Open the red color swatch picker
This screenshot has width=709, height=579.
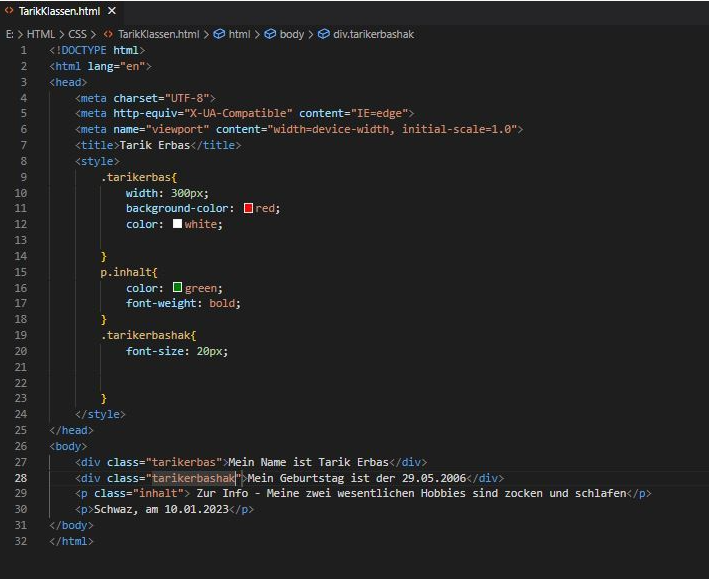tap(248, 208)
